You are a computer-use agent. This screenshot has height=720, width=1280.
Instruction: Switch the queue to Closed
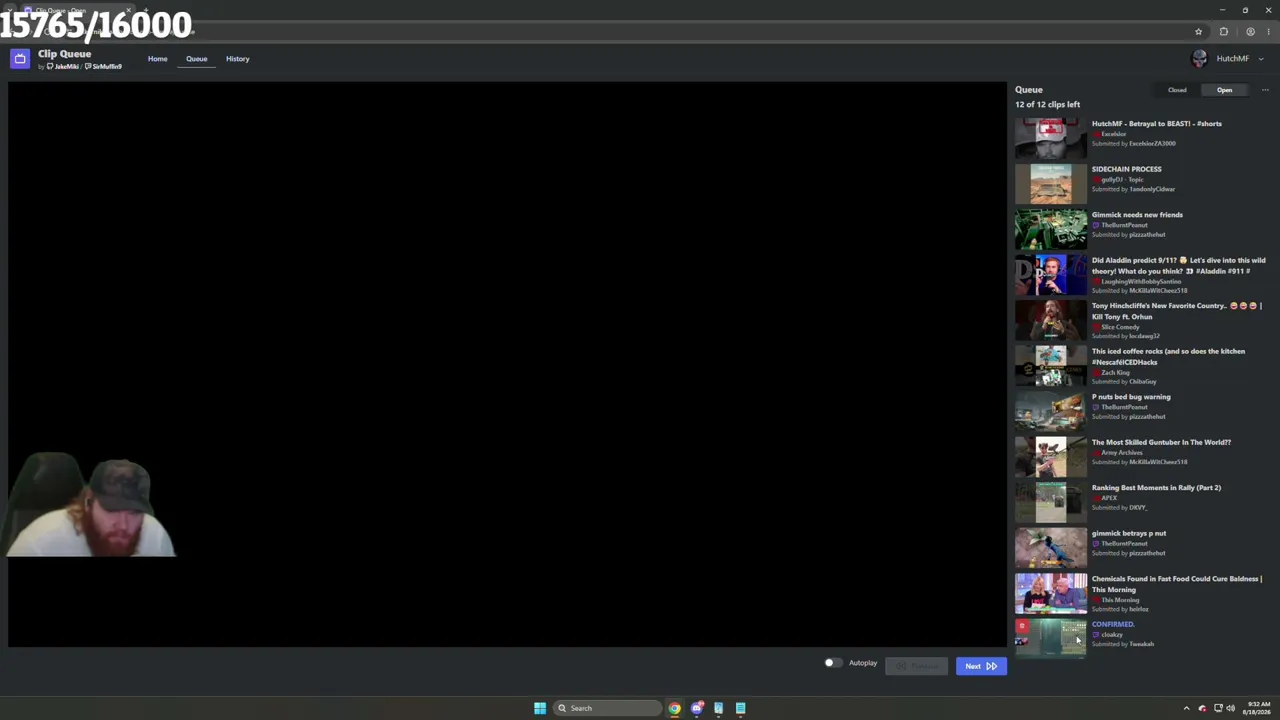click(x=1177, y=90)
